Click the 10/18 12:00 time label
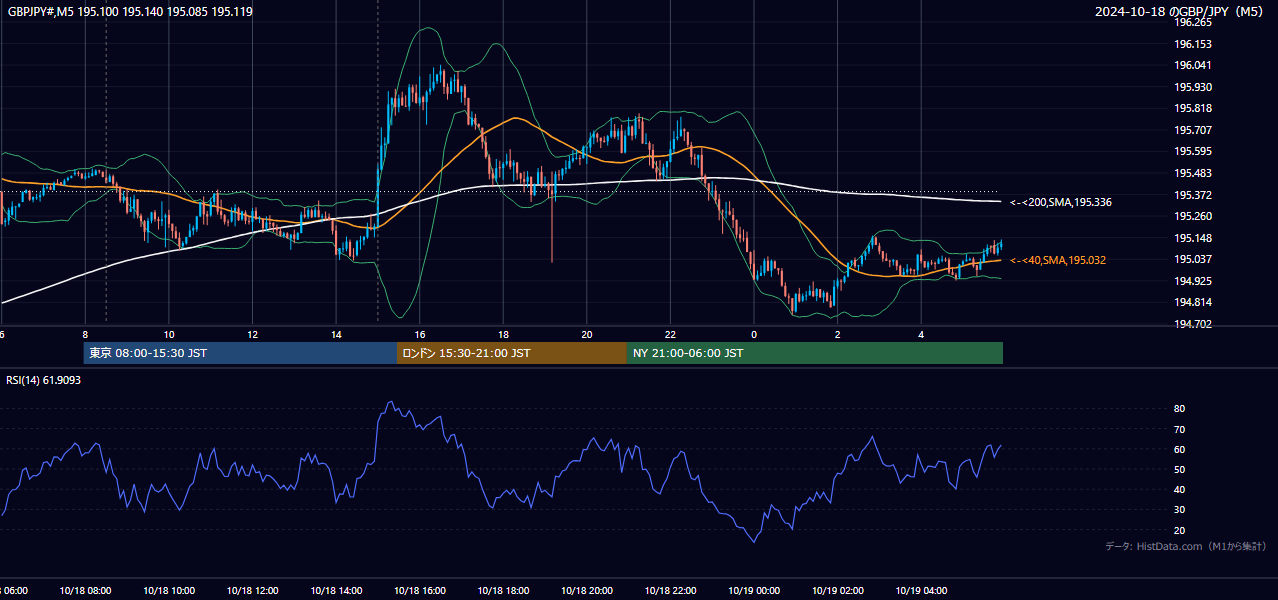Screen dimensions: 1278x600 [x=252, y=591]
